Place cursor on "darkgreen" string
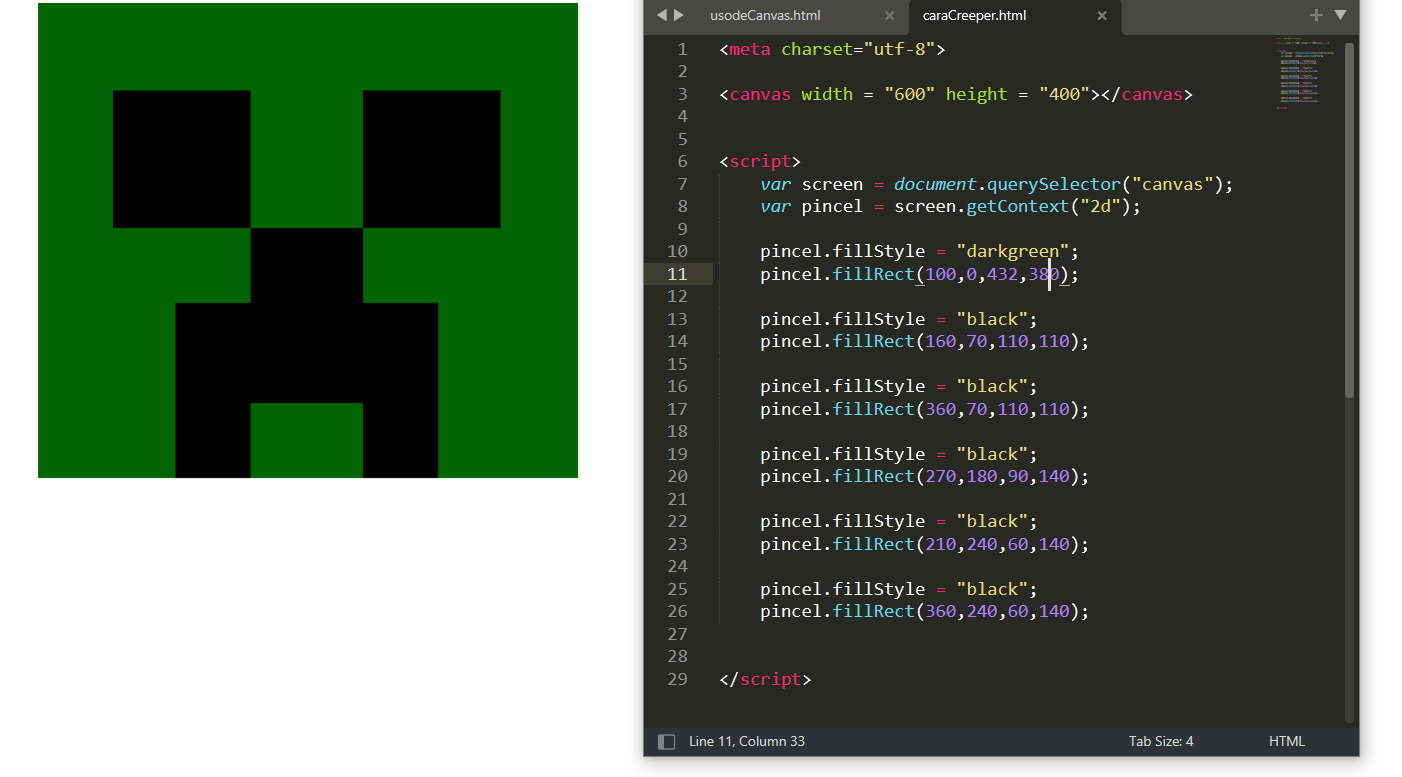The height and width of the screenshot is (777, 1402). [1012, 251]
